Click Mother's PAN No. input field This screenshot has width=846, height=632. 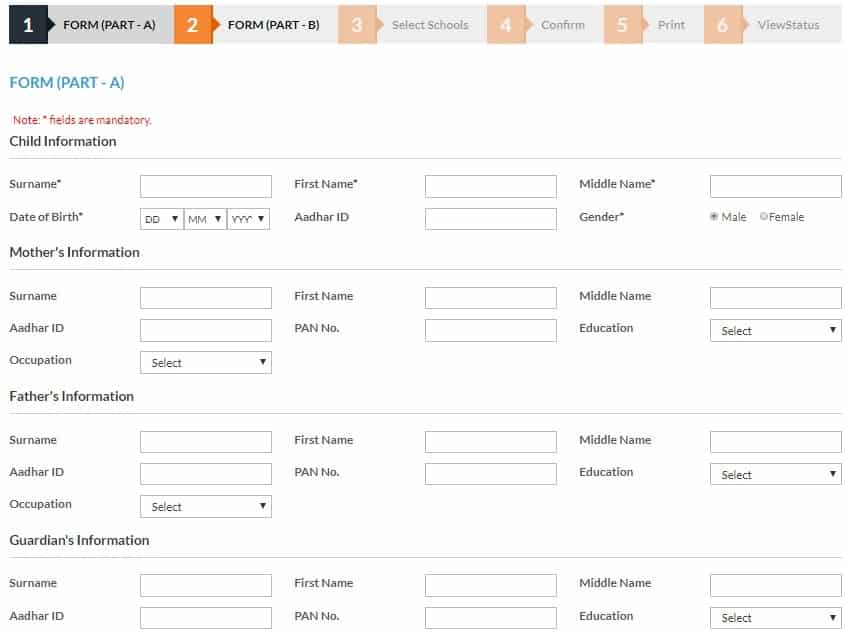point(490,330)
